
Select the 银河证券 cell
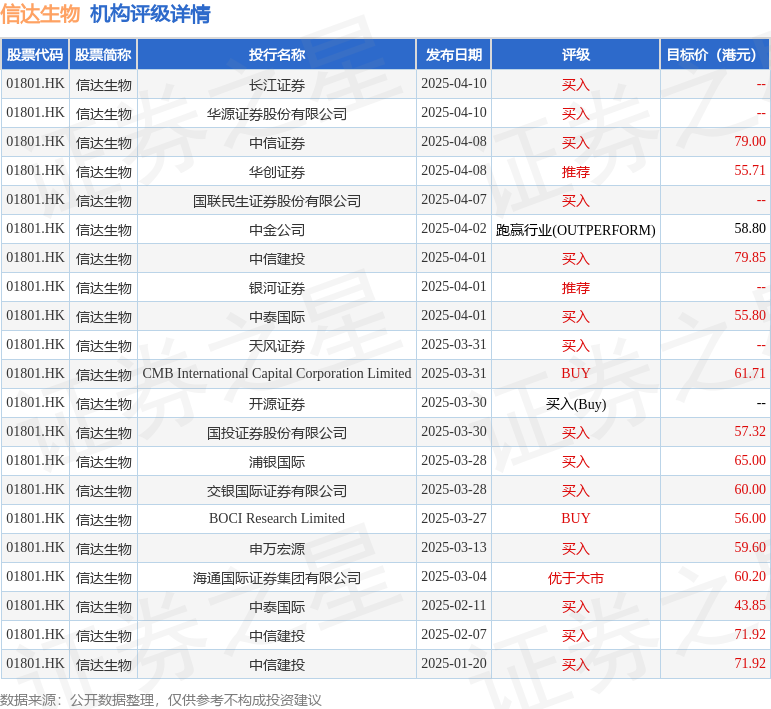tap(277, 288)
